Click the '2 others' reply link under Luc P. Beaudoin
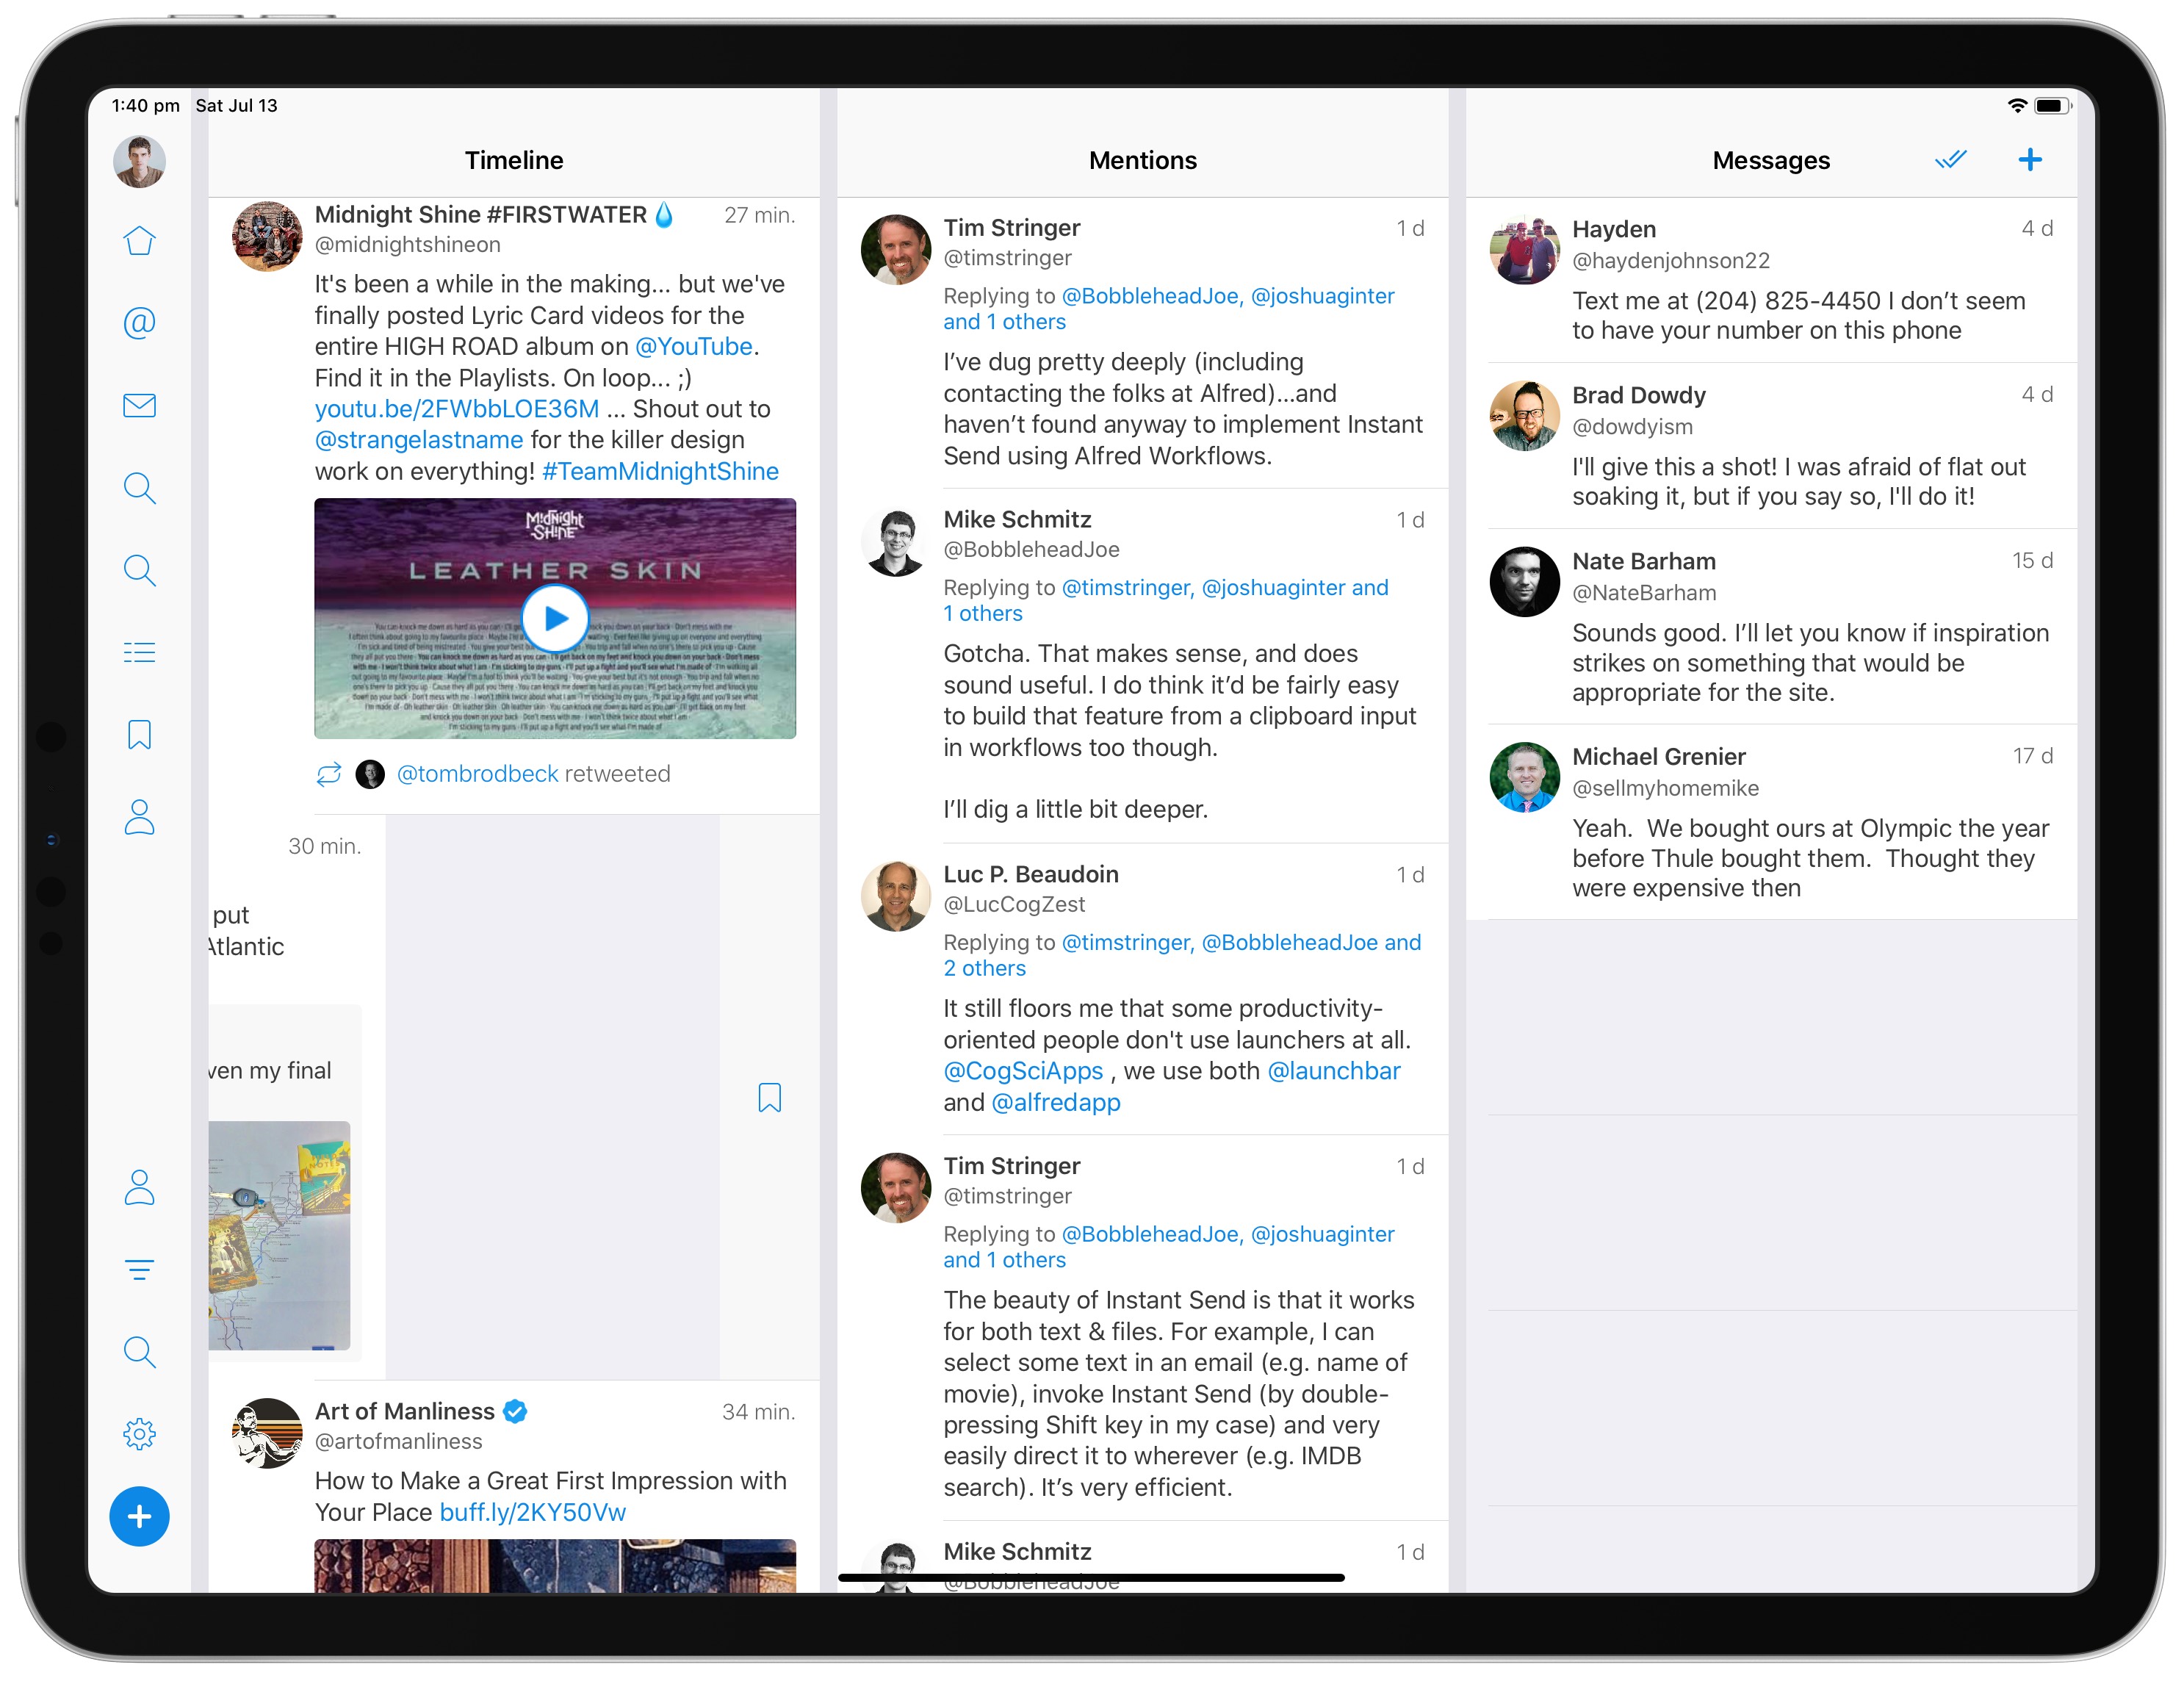This screenshot has height=1681, width=2184. 985,968
